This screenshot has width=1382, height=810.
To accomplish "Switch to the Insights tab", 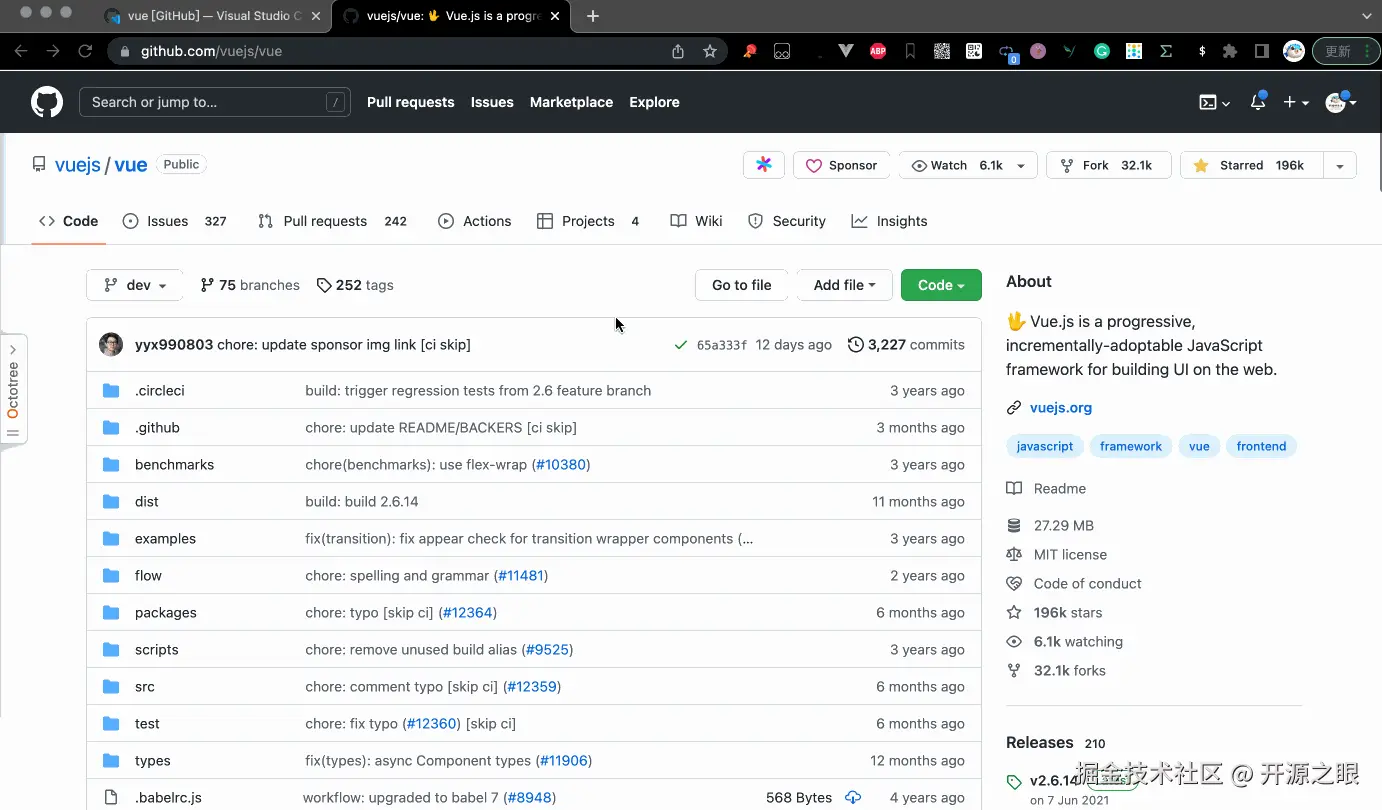I will (x=889, y=221).
